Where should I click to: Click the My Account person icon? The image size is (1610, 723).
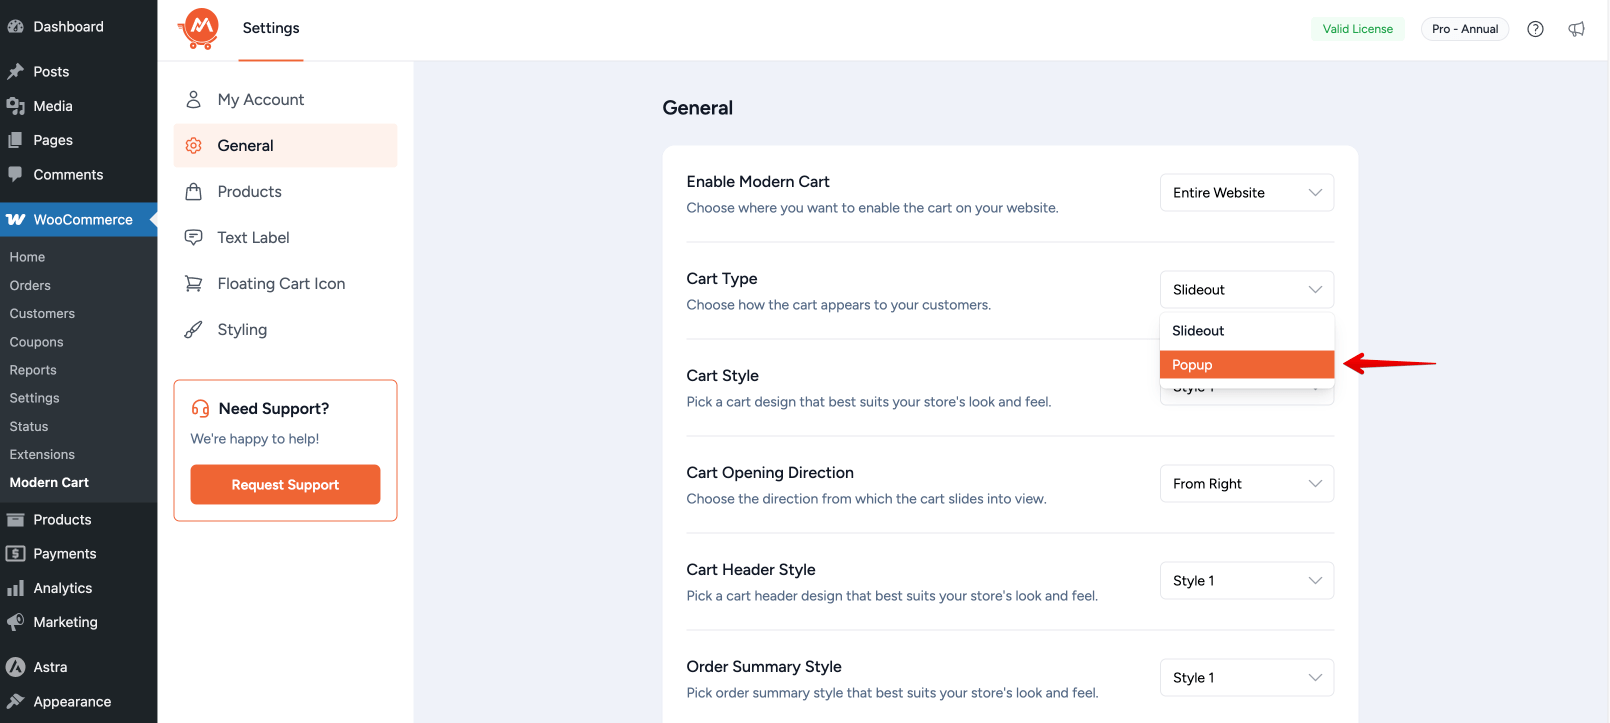(194, 99)
